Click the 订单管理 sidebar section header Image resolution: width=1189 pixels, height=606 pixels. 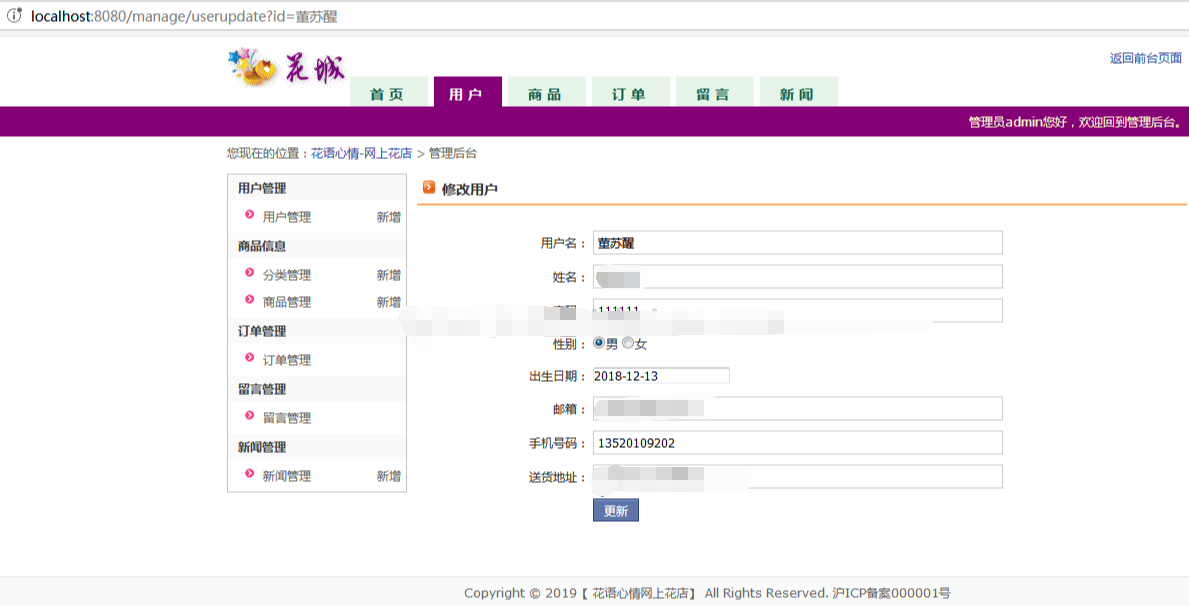(x=262, y=331)
